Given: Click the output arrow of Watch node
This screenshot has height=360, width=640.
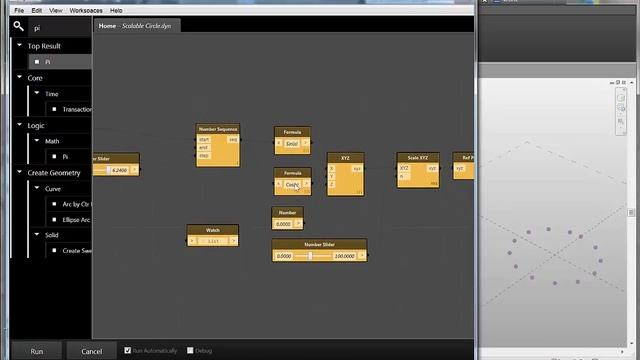Looking at the screenshot, I should (233, 241).
